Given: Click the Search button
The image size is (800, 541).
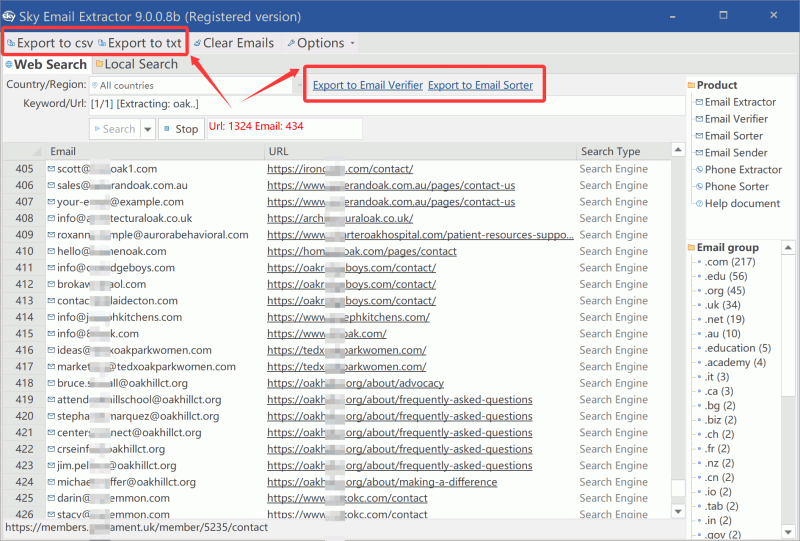Looking at the screenshot, I should (115, 129).
